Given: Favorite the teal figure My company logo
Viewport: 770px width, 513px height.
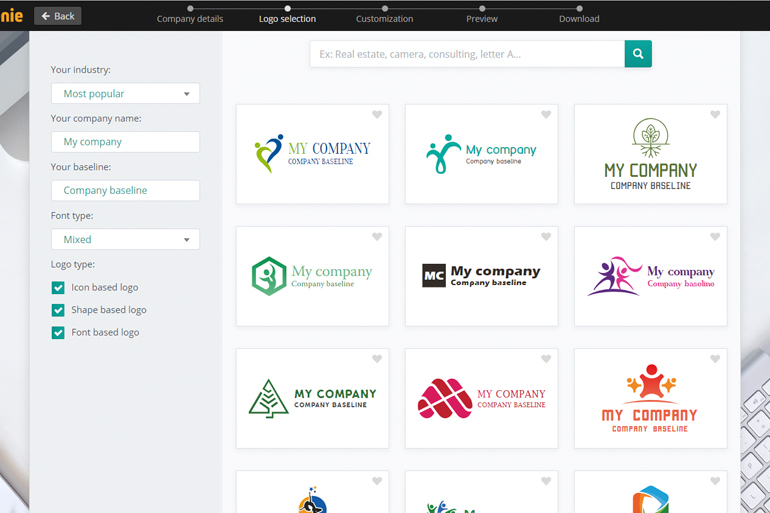Looking at the screenshot, I should point(546,114).
